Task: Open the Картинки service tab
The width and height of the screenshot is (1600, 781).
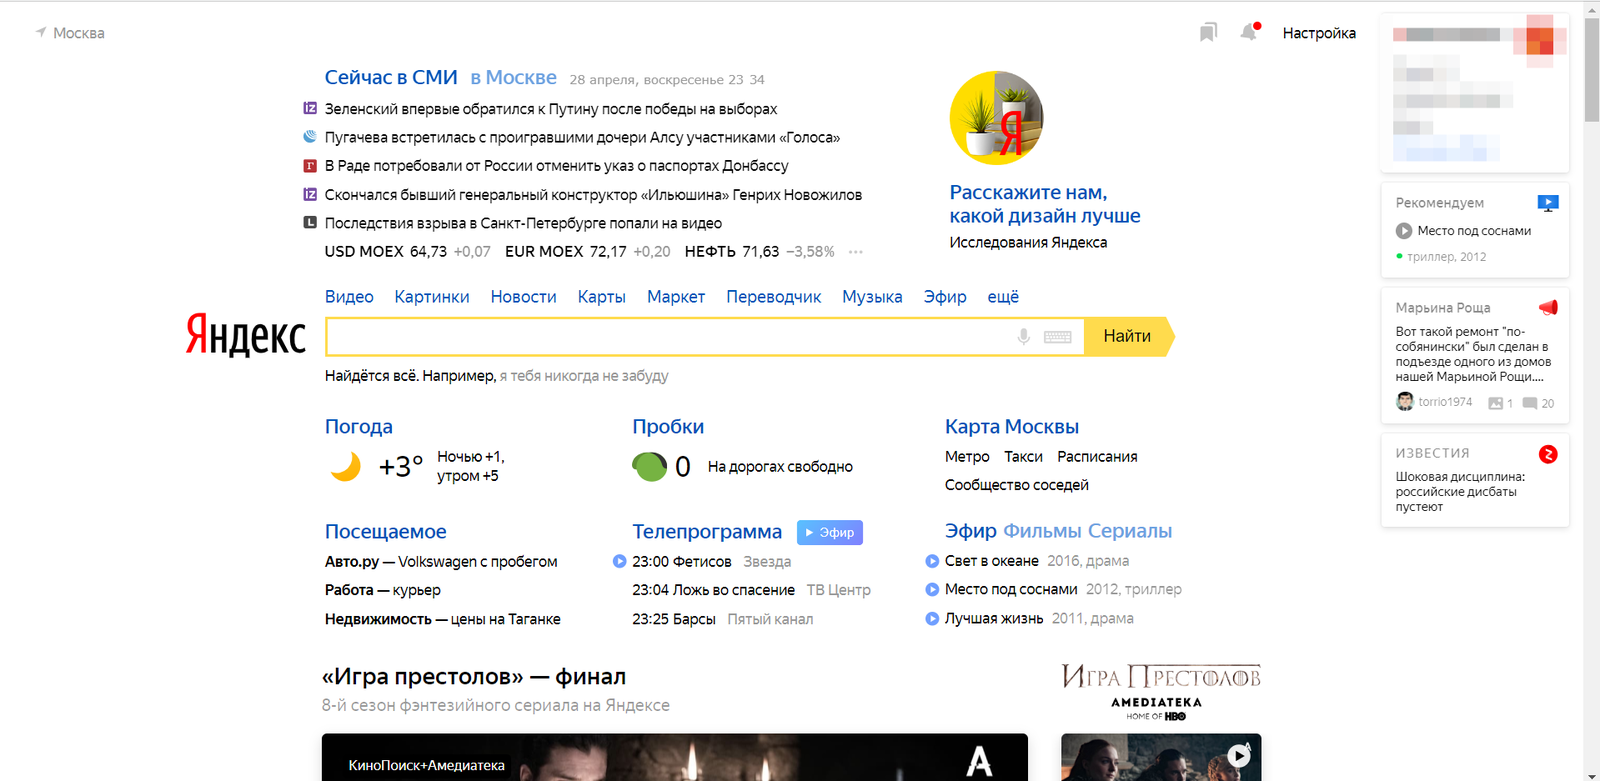Action: pos(432,297)
